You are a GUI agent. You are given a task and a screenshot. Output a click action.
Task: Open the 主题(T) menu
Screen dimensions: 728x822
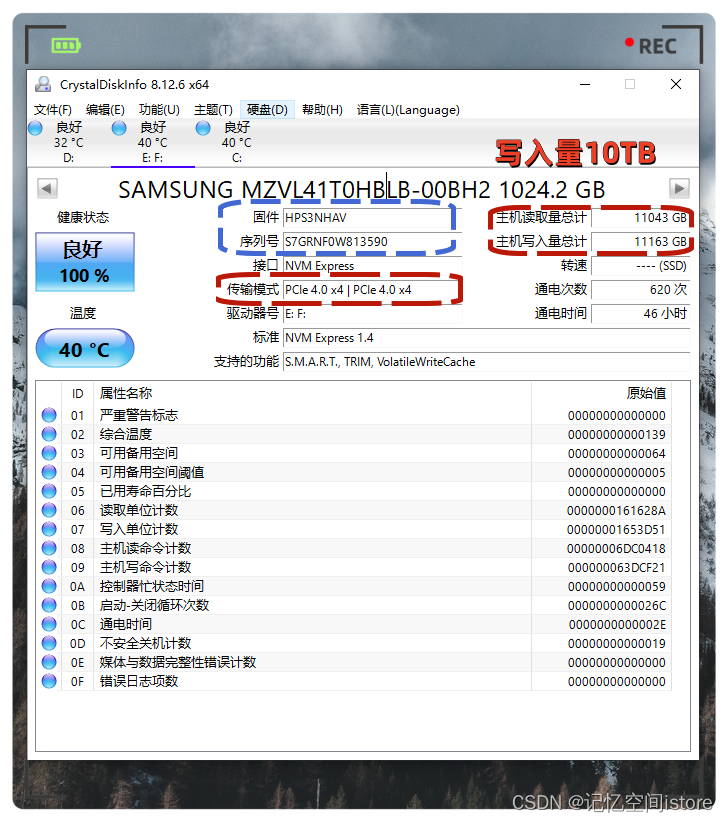213,110
